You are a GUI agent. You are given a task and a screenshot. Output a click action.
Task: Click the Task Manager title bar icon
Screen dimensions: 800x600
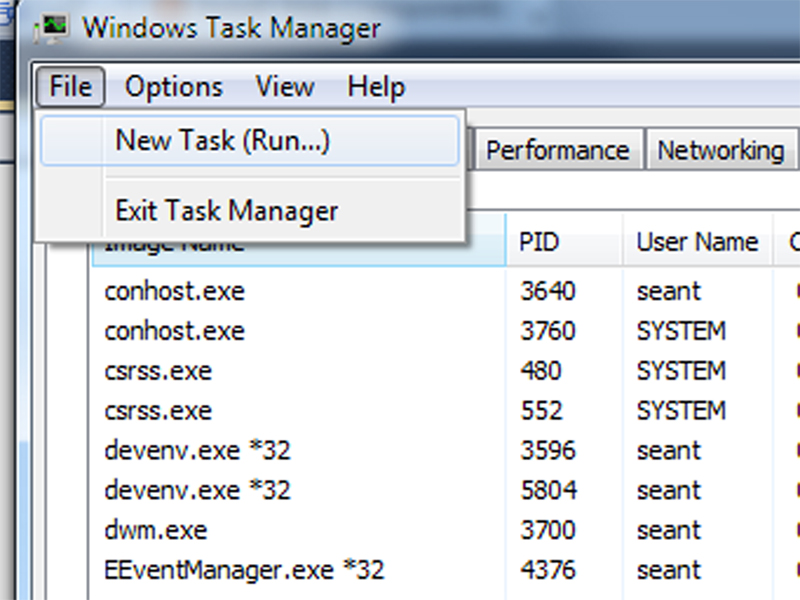pos(52,29)
